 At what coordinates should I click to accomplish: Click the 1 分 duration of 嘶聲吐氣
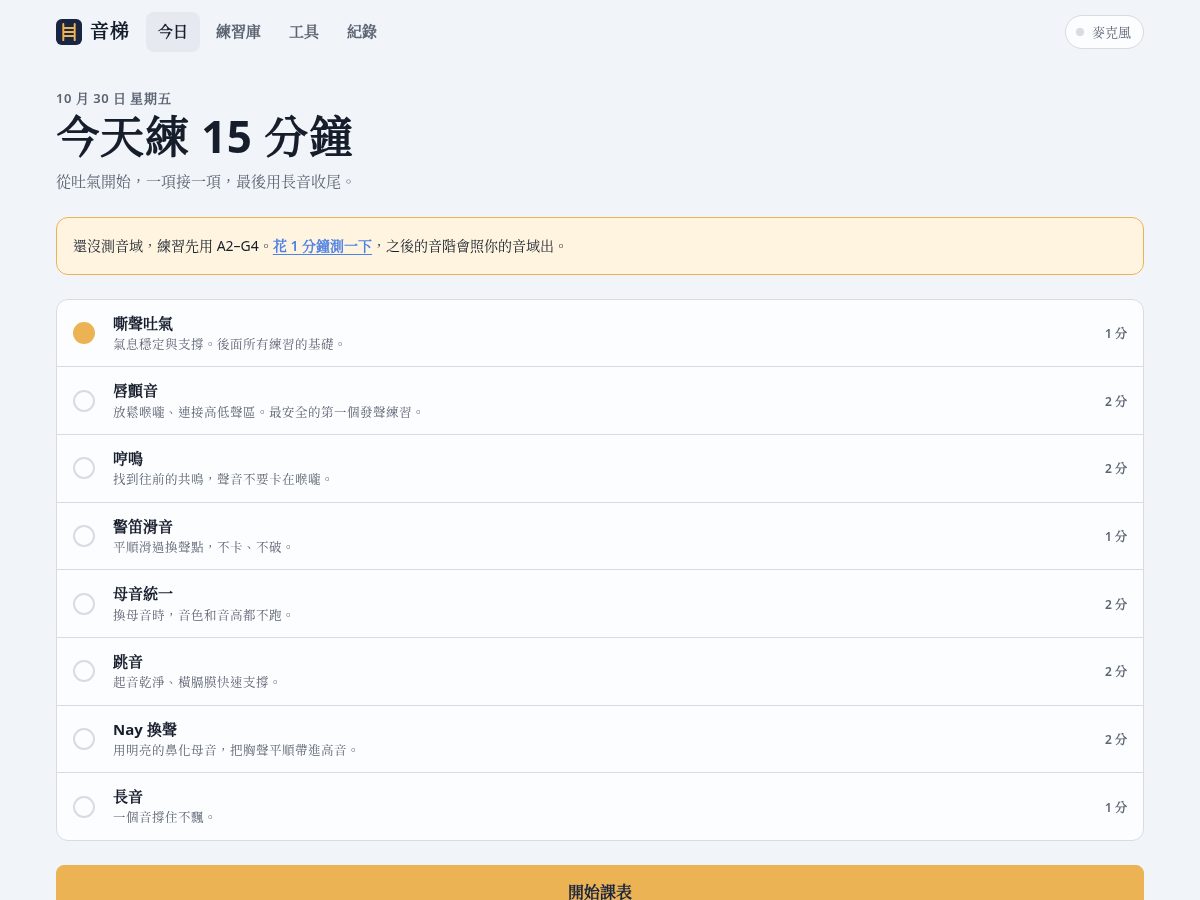coord(1116,333)
